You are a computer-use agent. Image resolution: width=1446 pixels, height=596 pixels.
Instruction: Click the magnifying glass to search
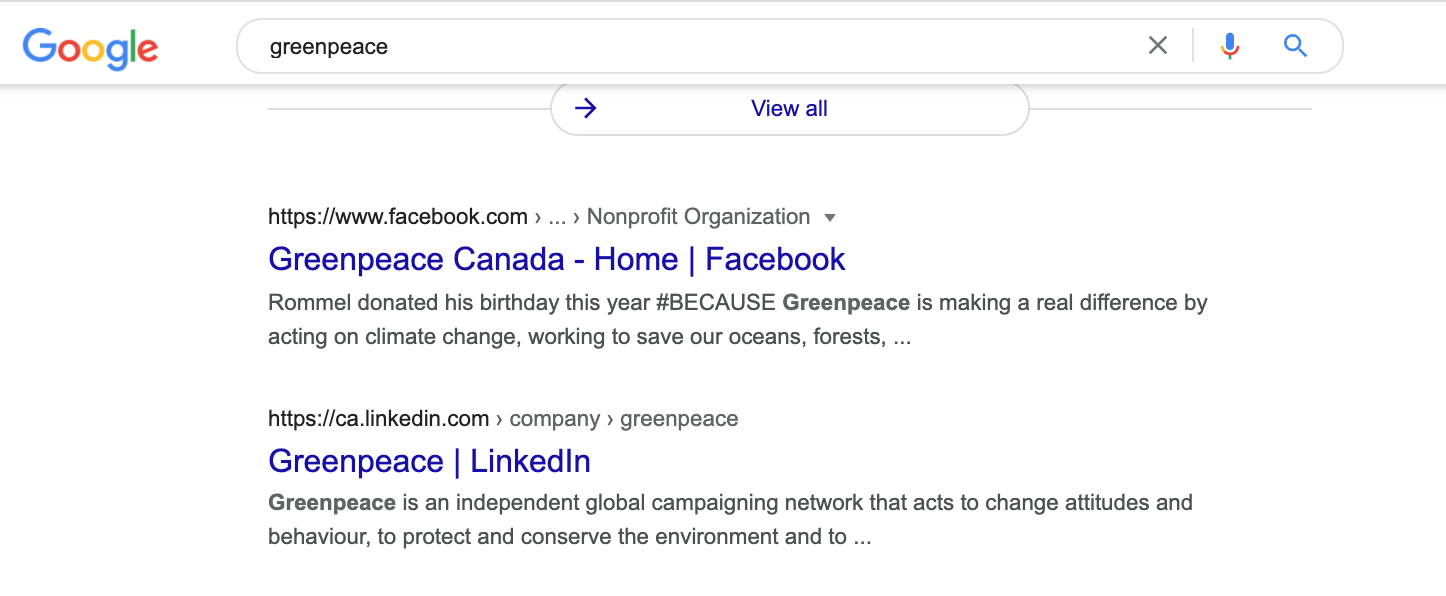[1295, 45]
